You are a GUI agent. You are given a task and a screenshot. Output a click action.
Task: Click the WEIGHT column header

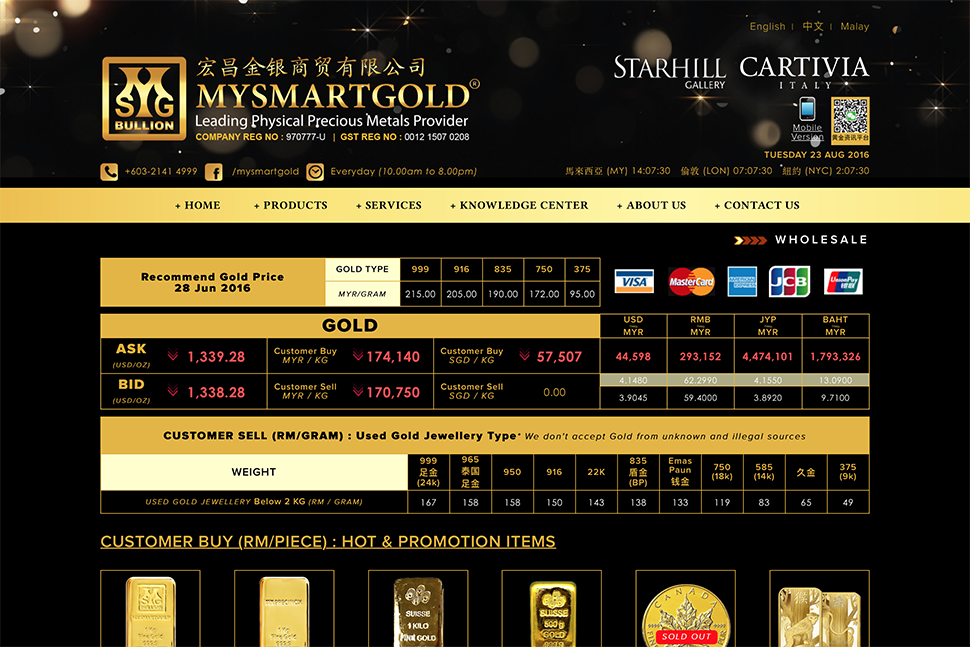254,472
